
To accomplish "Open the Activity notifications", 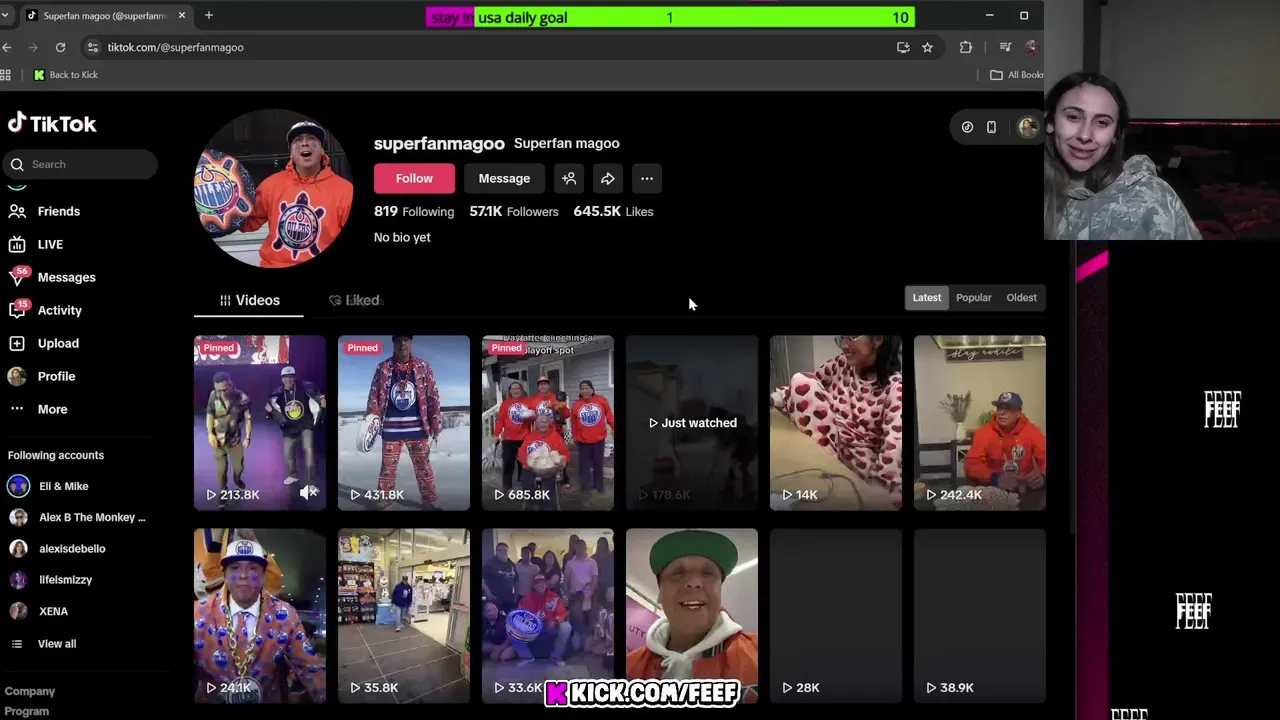I will 59,310.
